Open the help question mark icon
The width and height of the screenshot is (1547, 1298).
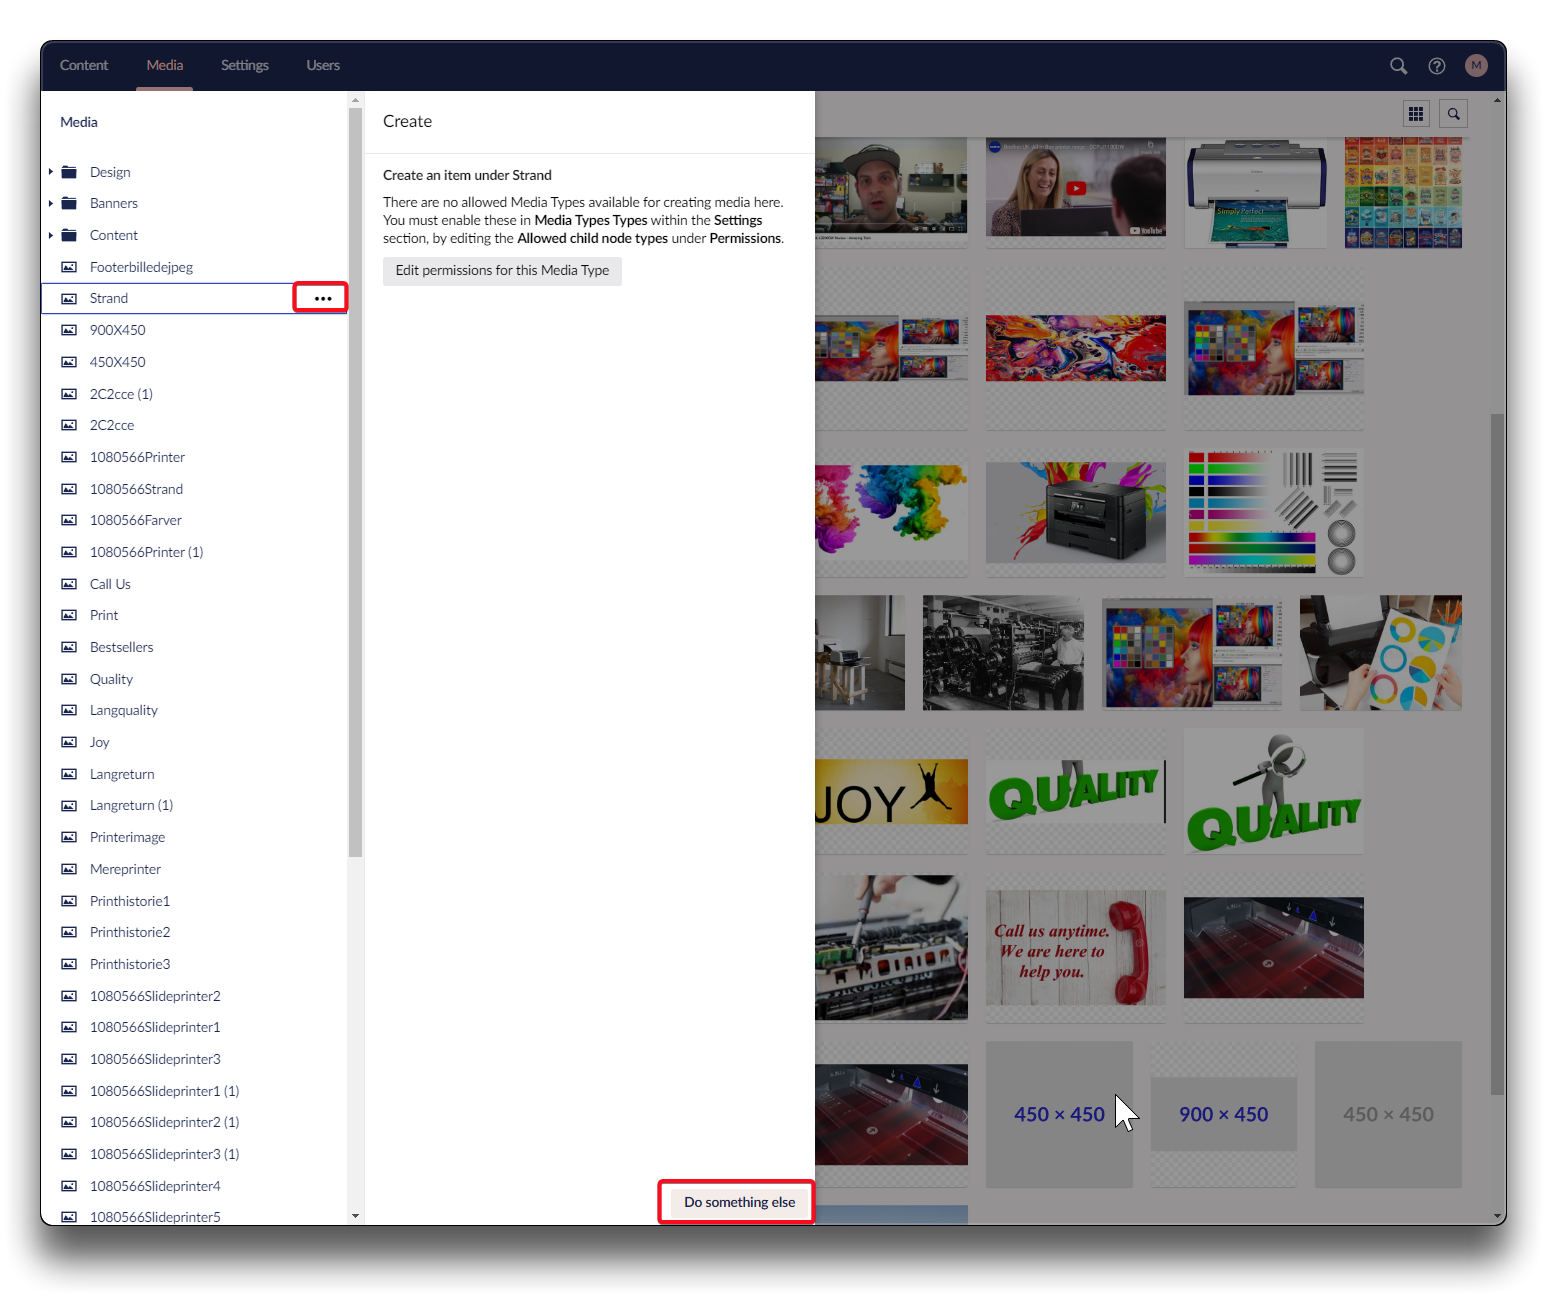point(1437,66)
